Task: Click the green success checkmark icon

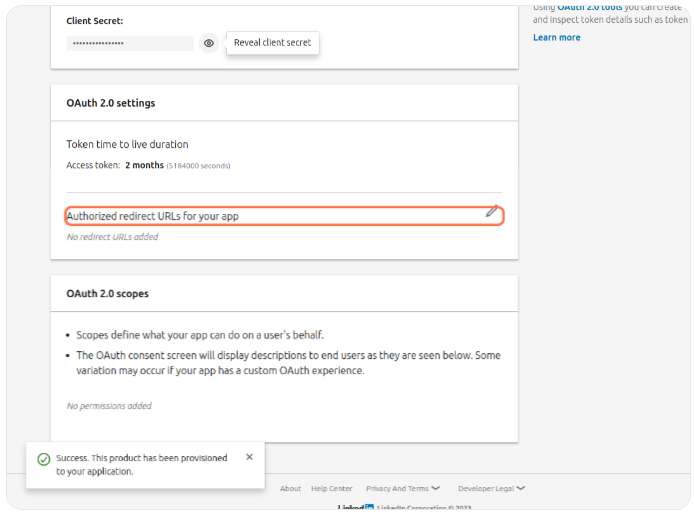Action: point(44,460)
